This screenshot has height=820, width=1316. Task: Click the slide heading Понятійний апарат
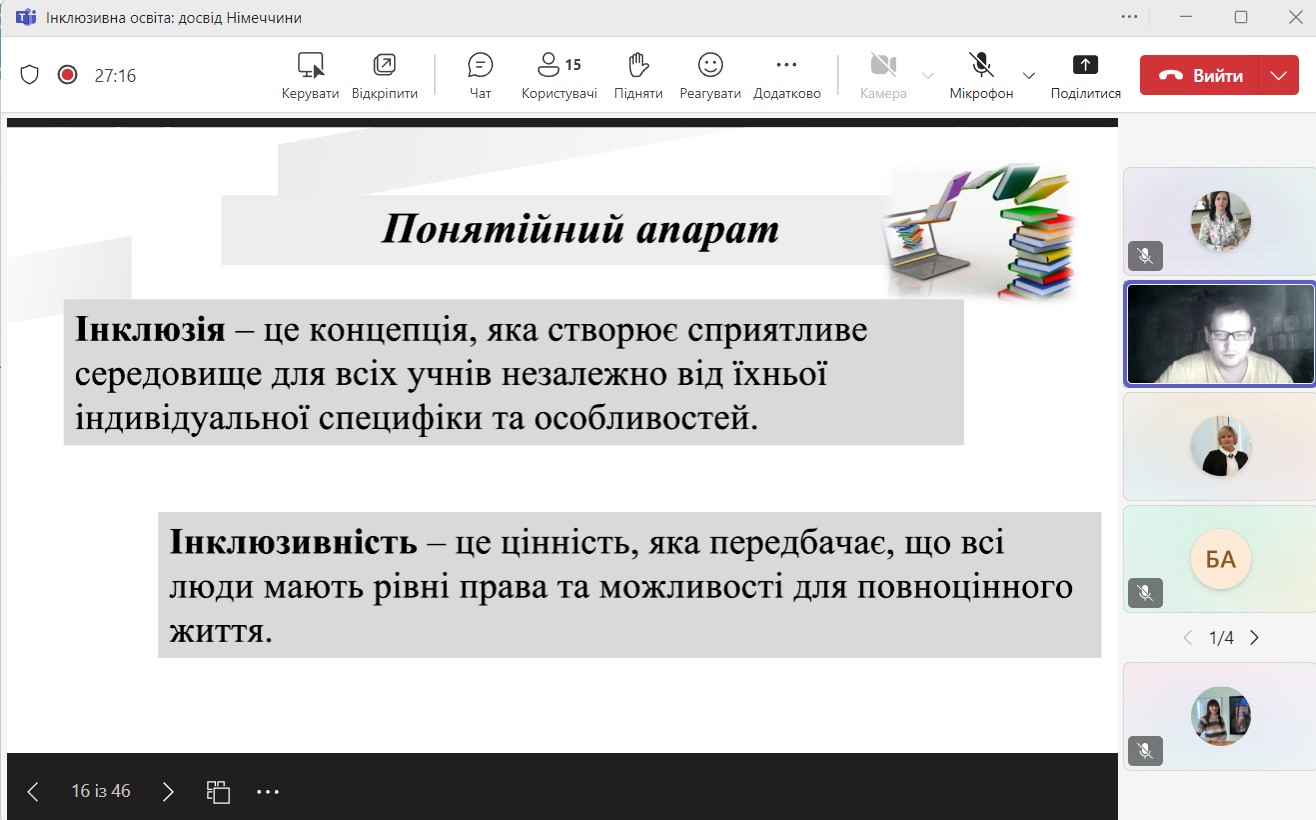tap(580, 229)
